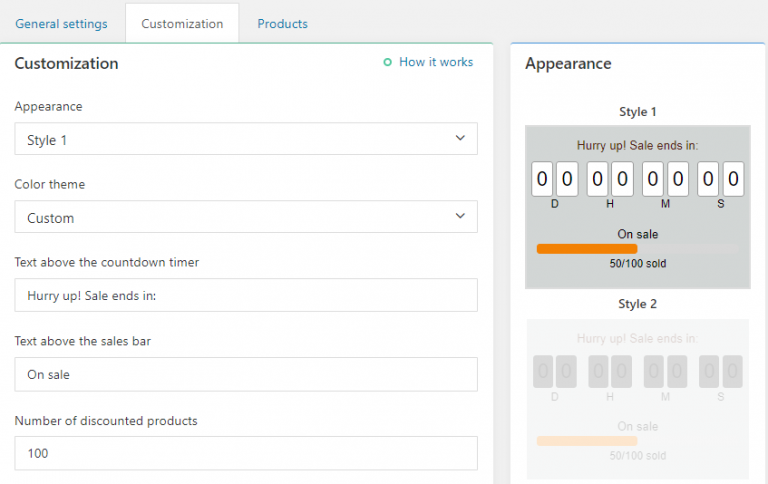Viewport: 768px width, 484px height.
Task: Click the Style 2 heading label
Action: (638, 304)
